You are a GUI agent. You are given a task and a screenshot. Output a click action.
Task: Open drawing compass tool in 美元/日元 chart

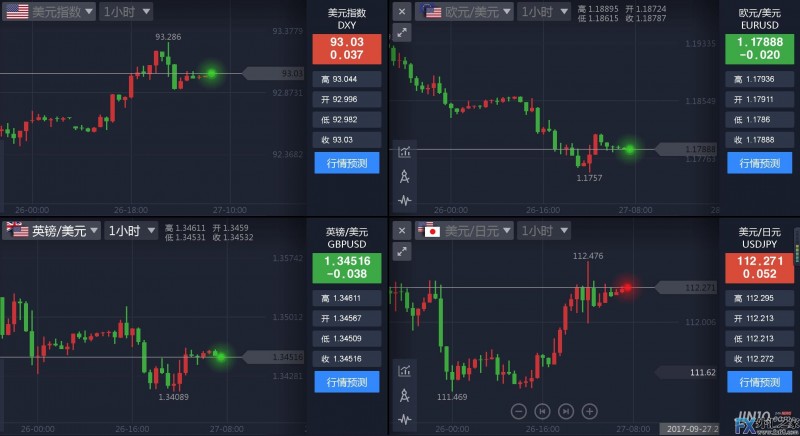(x=404, y=394)
